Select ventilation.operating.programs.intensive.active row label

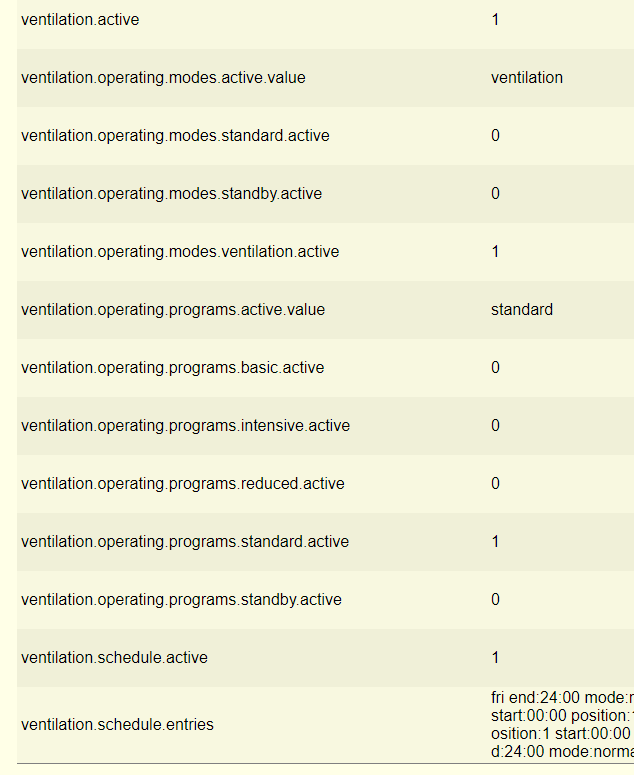pos(185,426)
